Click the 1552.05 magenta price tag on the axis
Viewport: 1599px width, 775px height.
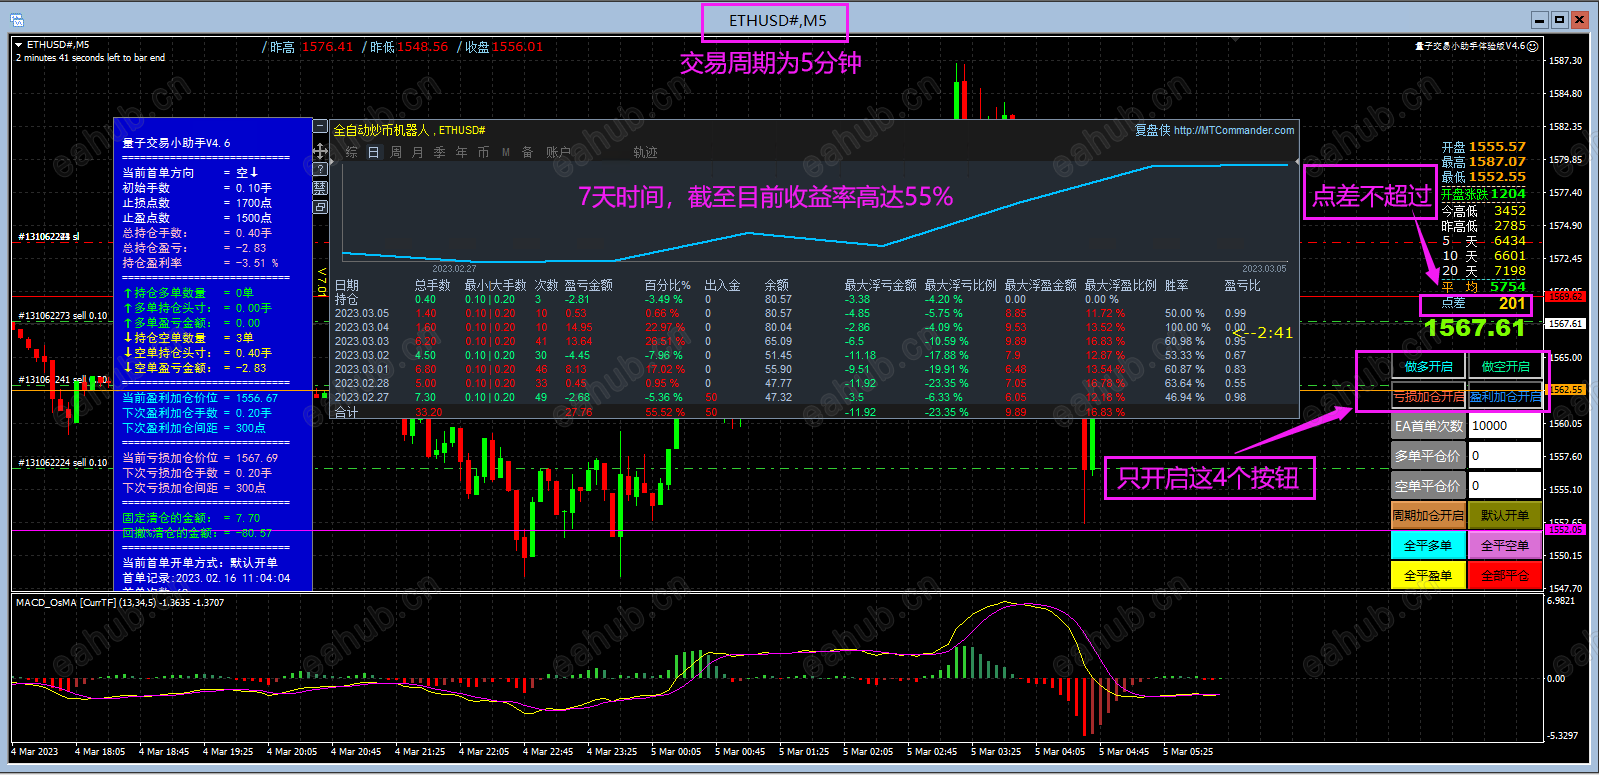pyautogui.click(x=1566, y=530)
